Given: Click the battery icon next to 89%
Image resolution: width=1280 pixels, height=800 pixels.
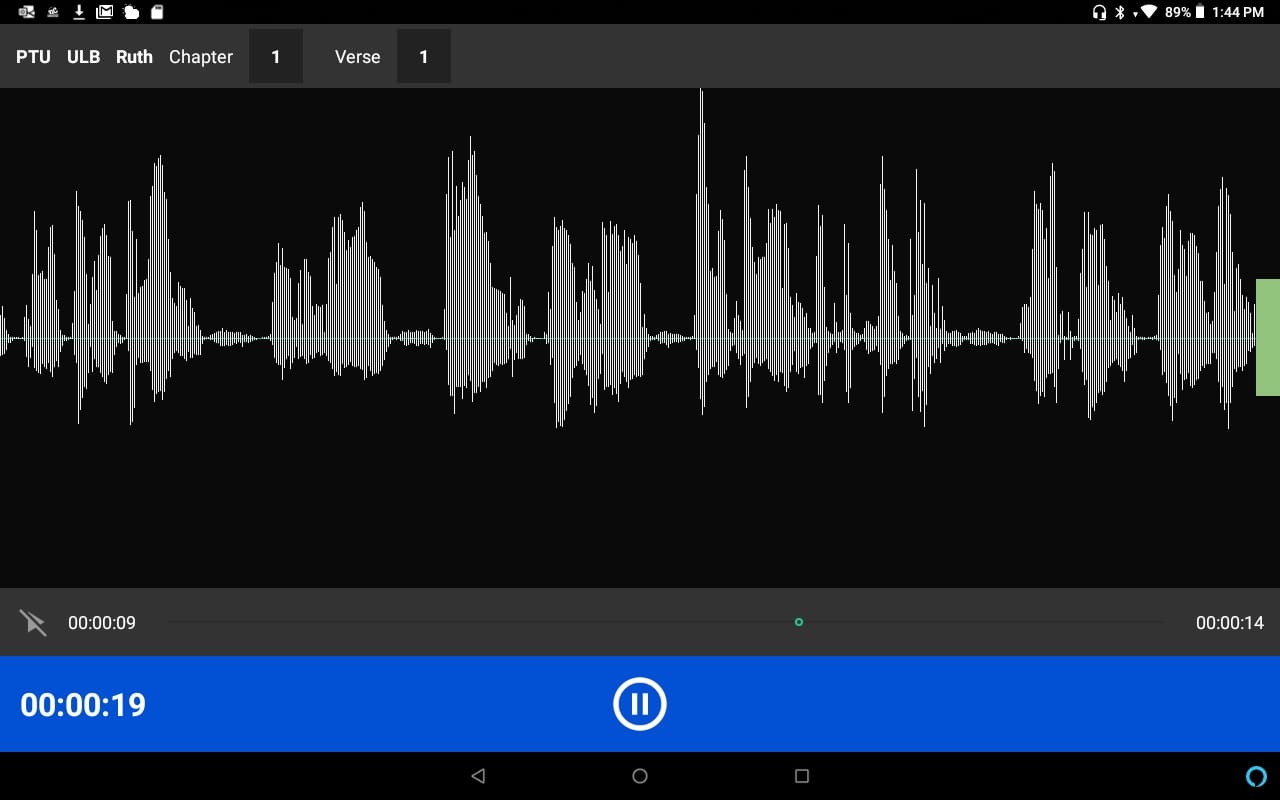Looking at the screenshot, I should click(x=1200, y=12).
